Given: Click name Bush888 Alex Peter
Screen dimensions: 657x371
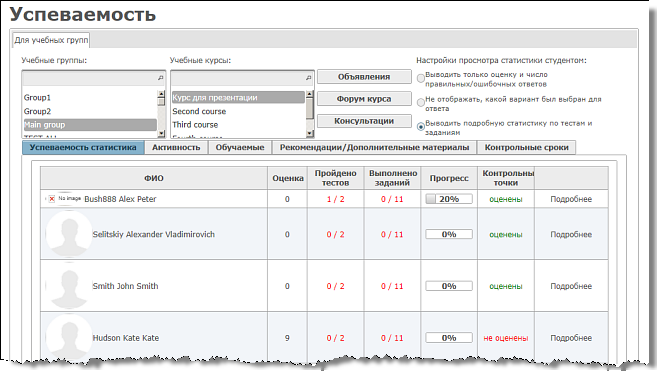Looking at the screenshot, I should point(120,199).
